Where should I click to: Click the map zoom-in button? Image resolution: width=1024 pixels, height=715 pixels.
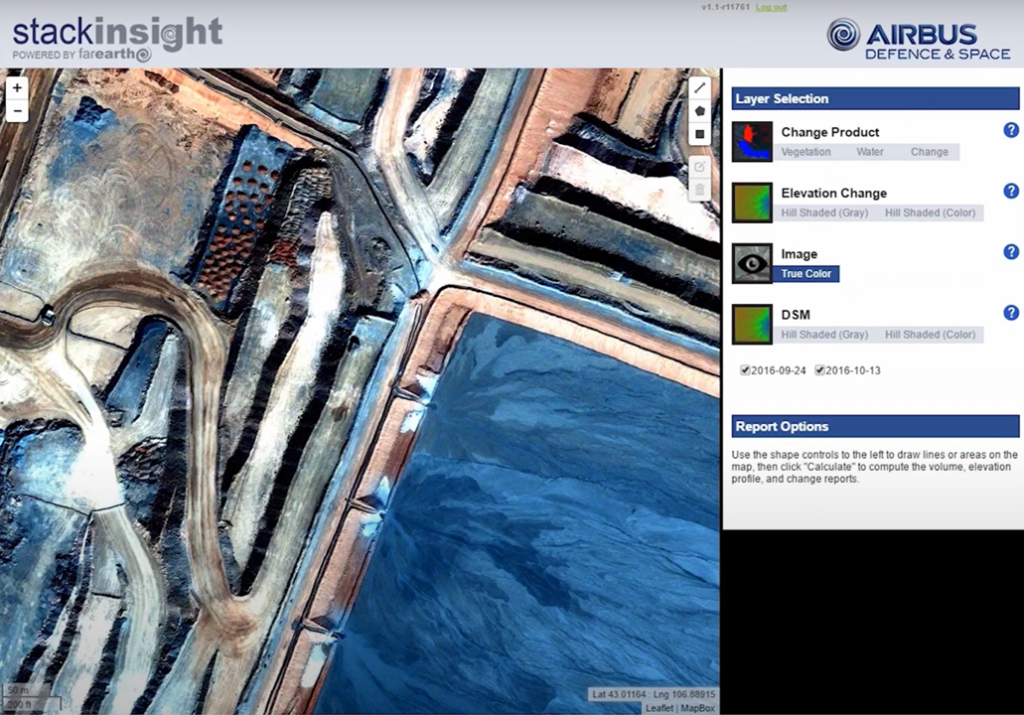coord(16,88)
